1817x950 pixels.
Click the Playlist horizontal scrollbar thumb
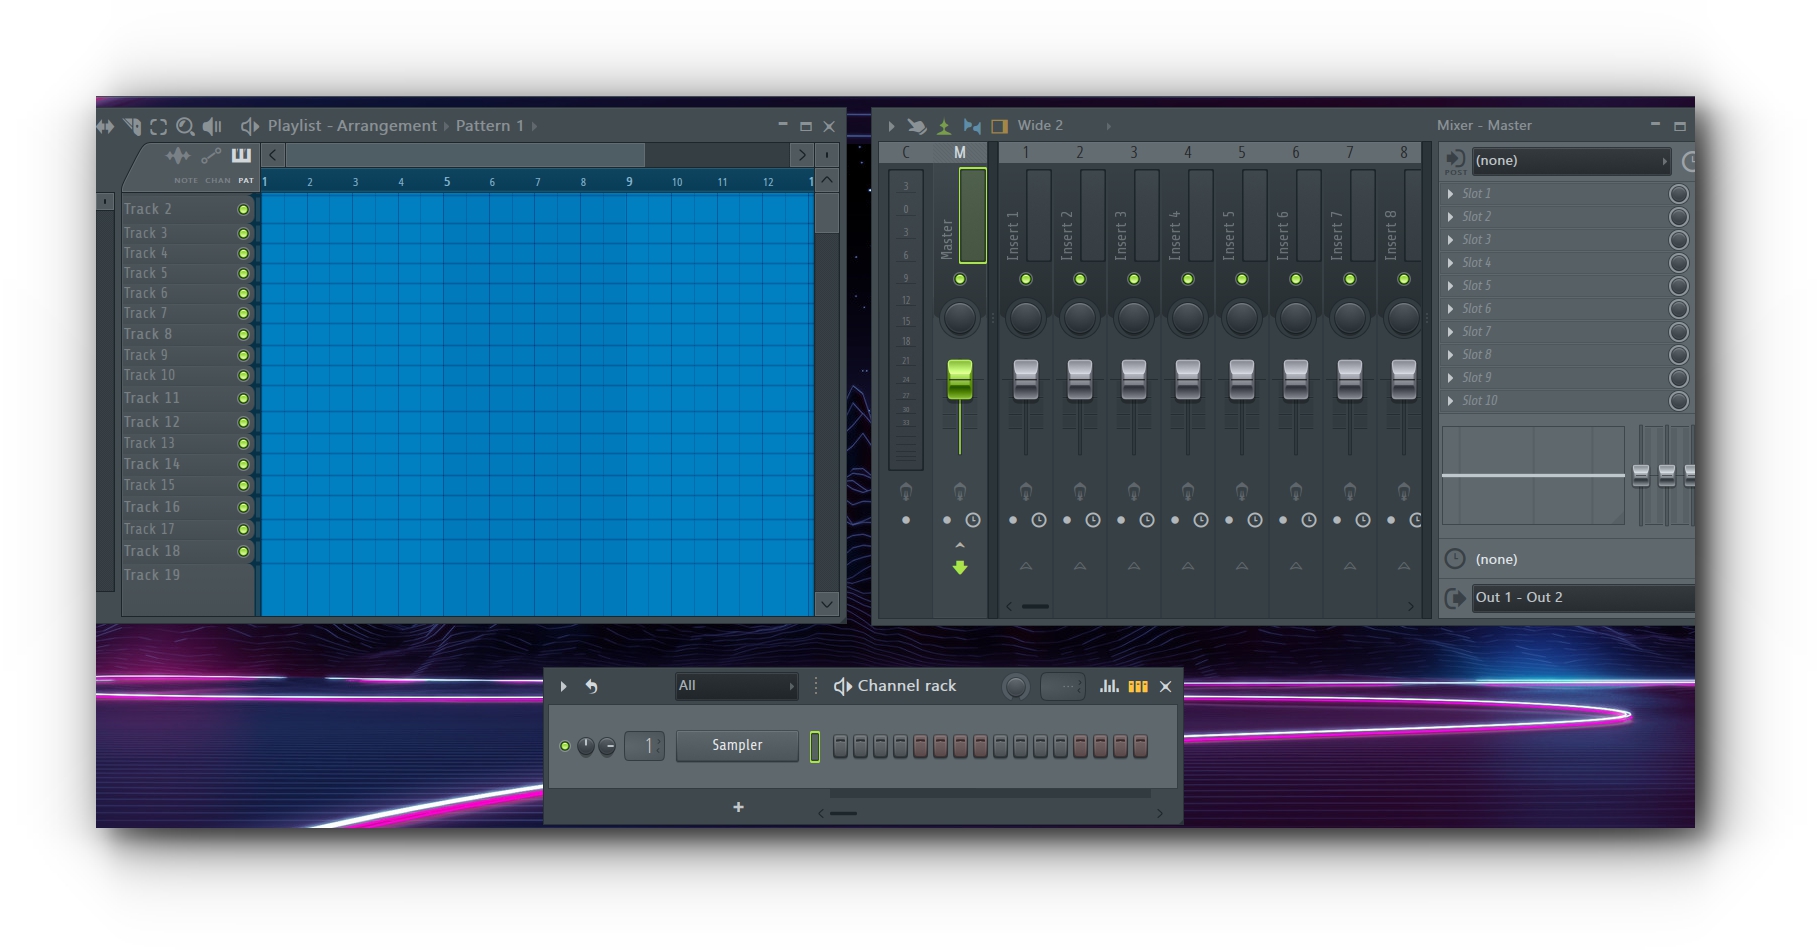click(x=465, y=155)
